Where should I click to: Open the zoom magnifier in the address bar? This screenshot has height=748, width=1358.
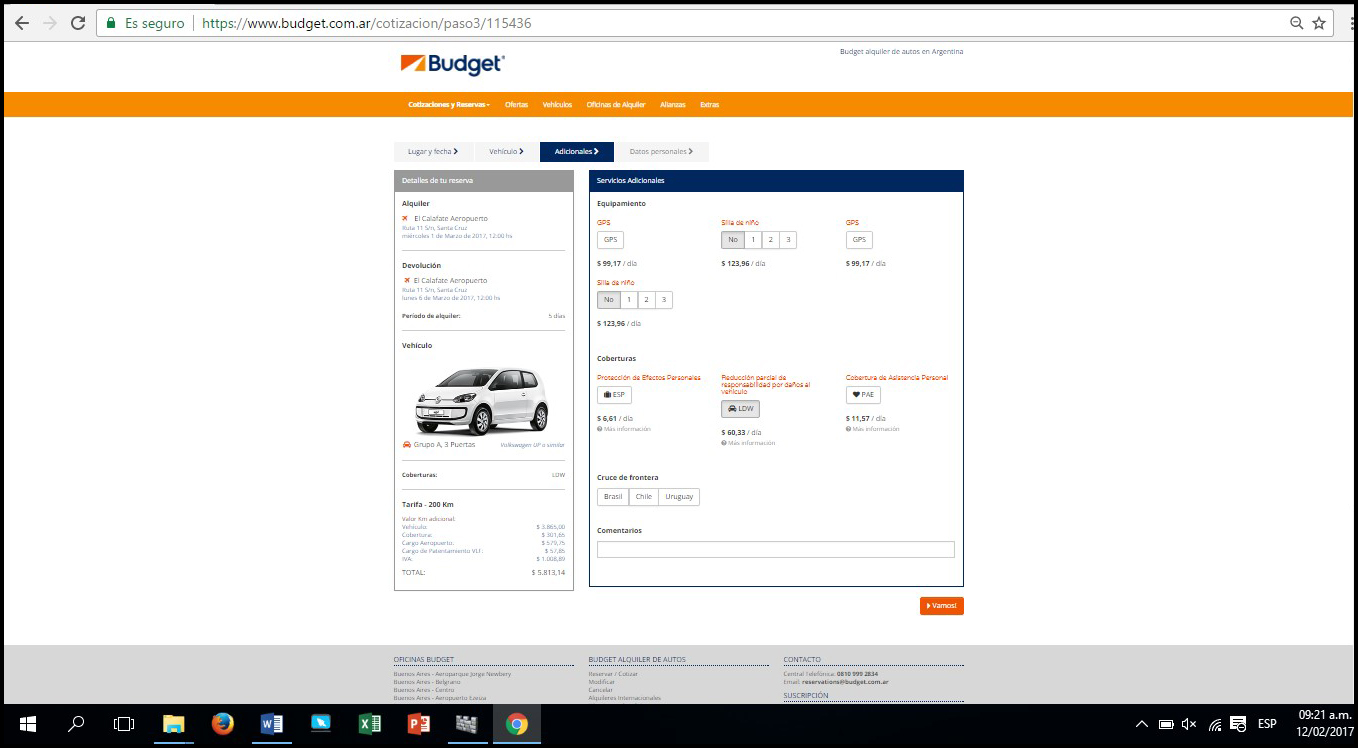coord(1296,23)
